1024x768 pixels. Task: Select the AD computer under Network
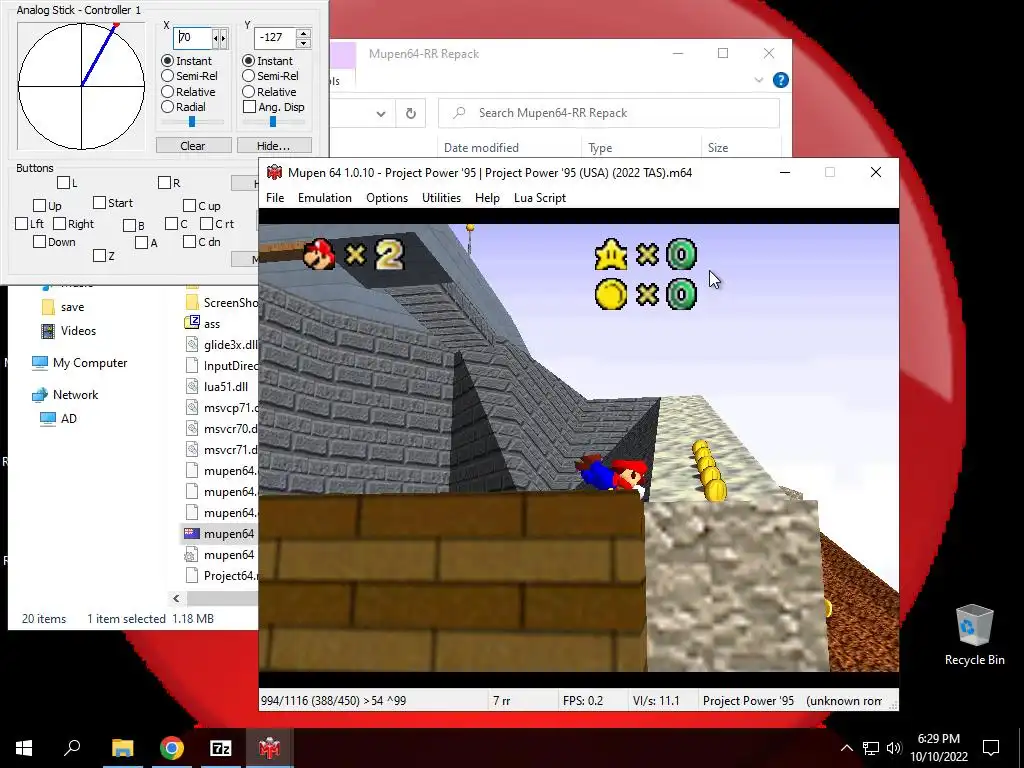point(59,419)
